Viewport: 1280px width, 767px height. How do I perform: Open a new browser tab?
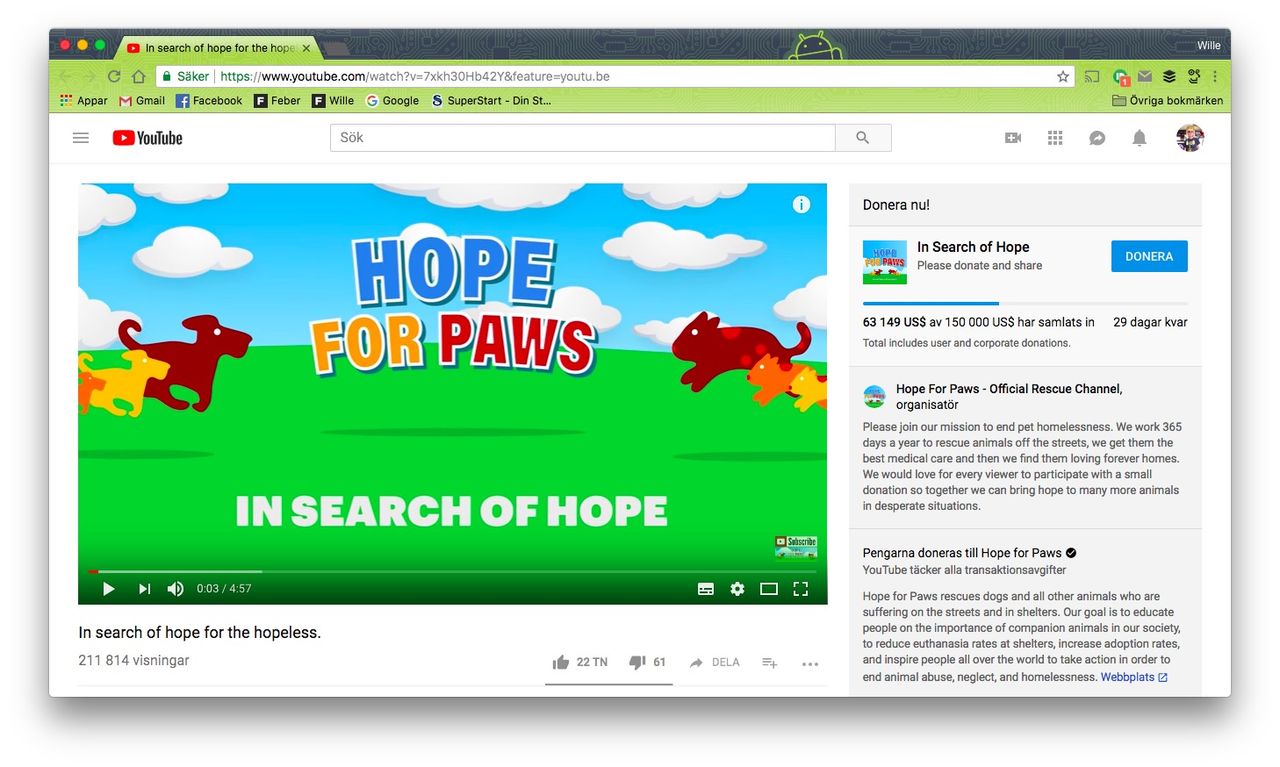[x=336, y=48]
